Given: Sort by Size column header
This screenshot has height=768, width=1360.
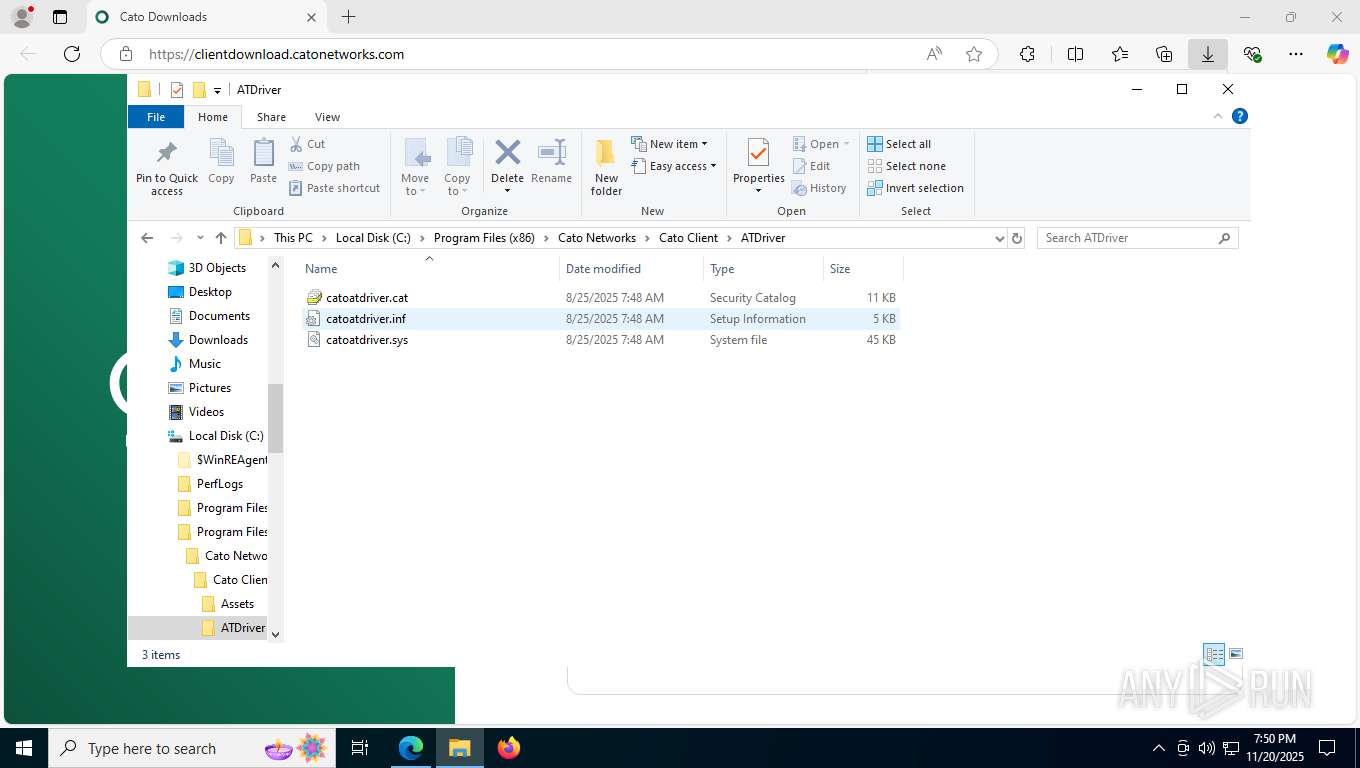Looking at the screenshot, I should click(863, 269).
